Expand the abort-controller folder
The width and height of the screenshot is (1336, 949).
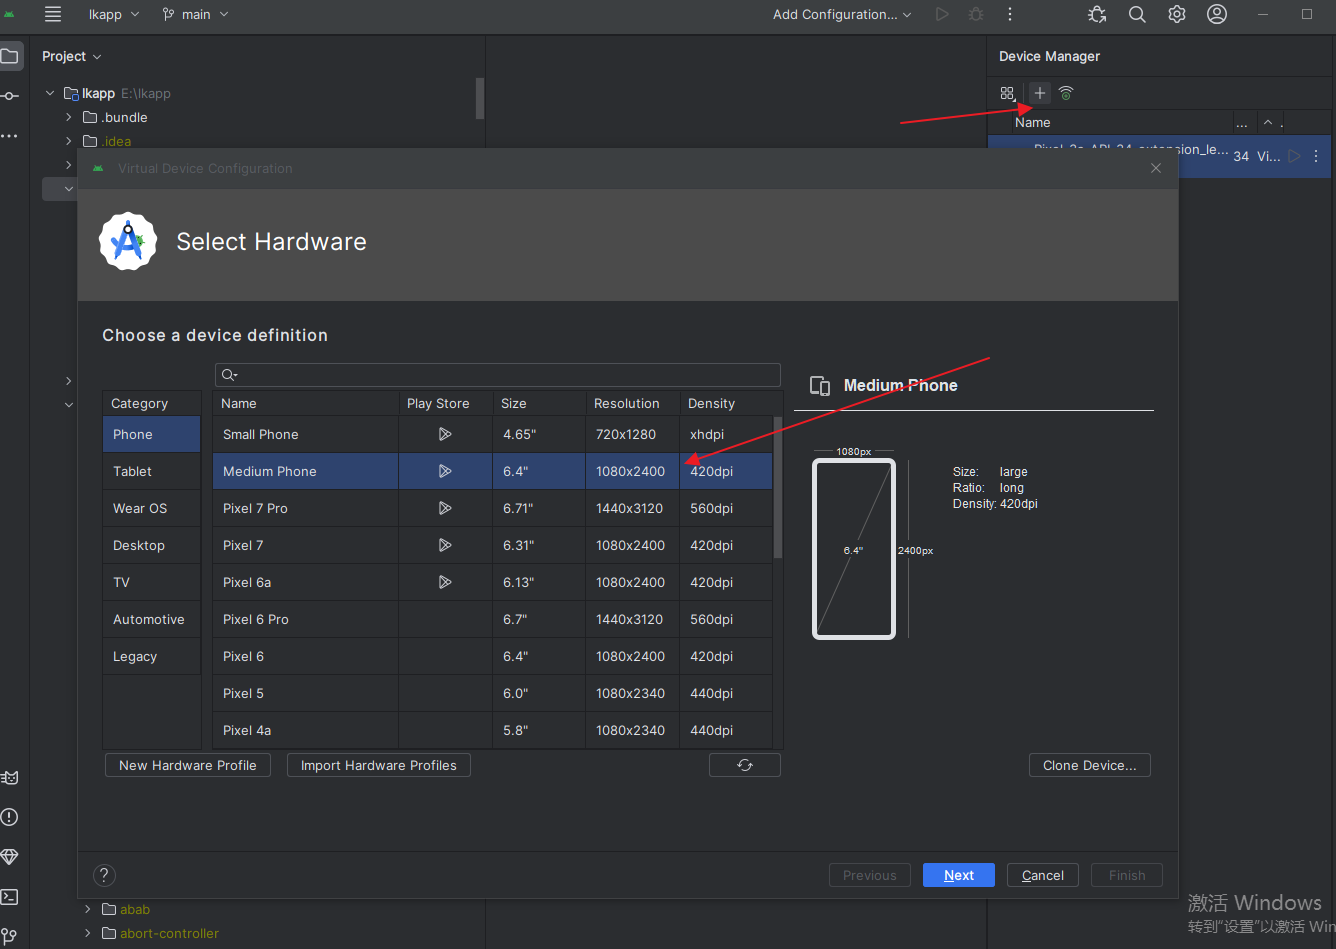(x=88, y=933)
